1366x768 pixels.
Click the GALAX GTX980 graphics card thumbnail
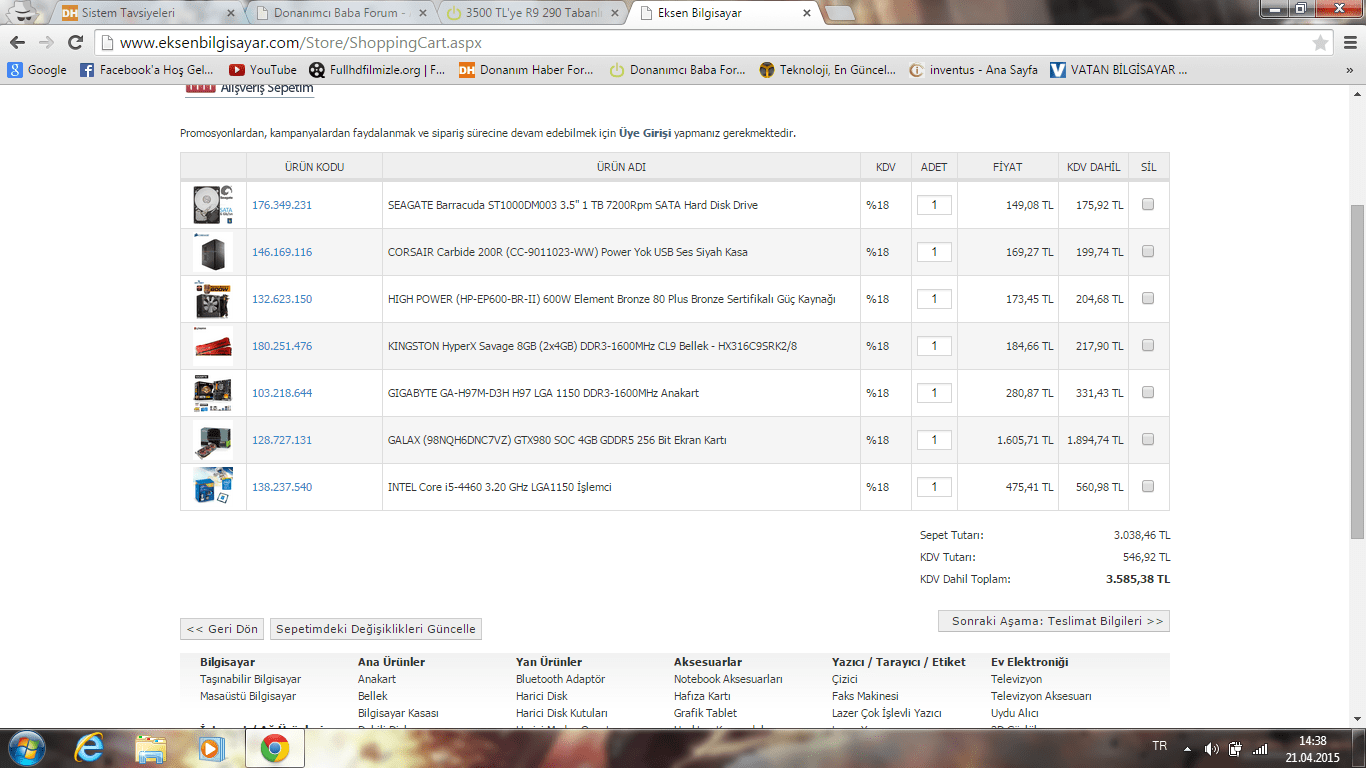pos(213,440)
